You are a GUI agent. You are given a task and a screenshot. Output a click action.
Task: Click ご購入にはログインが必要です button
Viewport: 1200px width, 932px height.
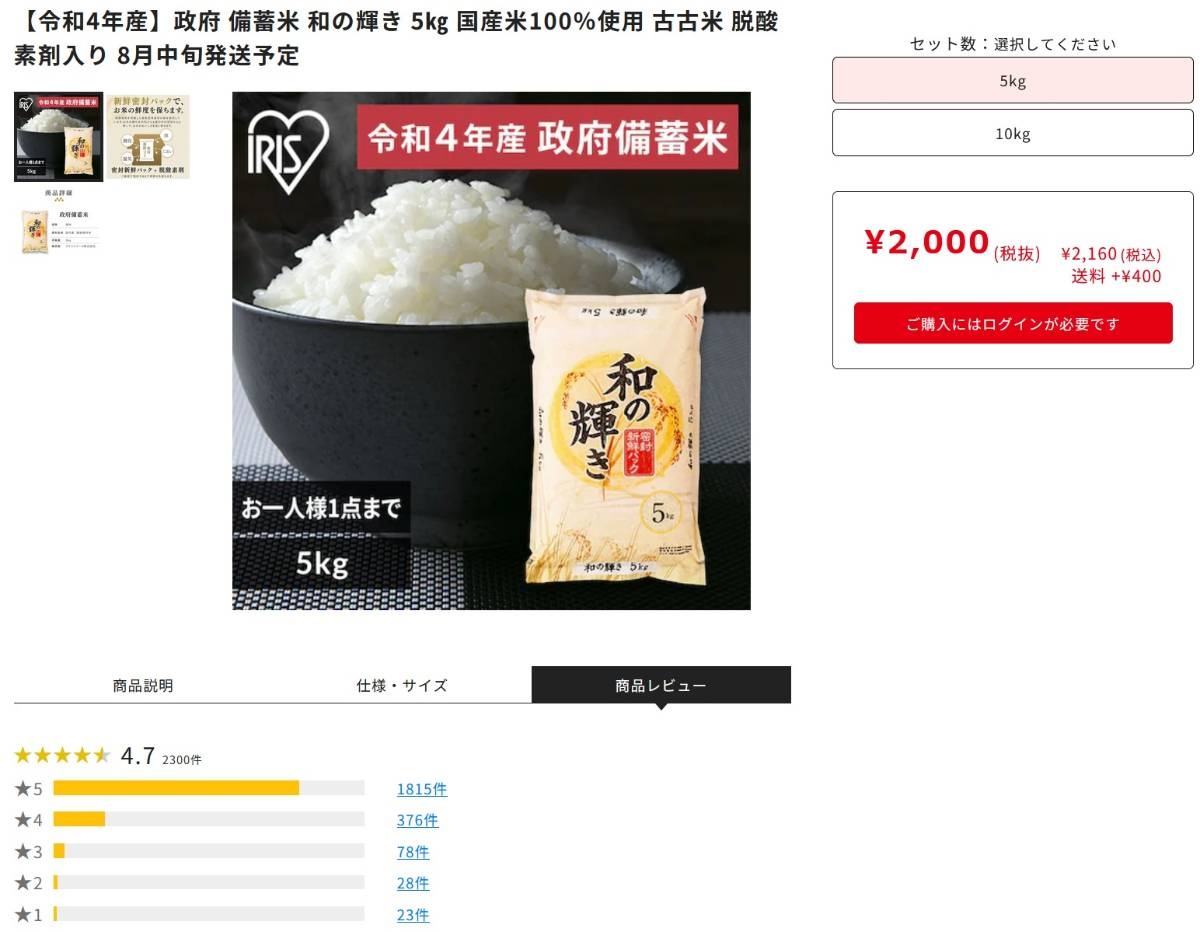pos(1013,324)
